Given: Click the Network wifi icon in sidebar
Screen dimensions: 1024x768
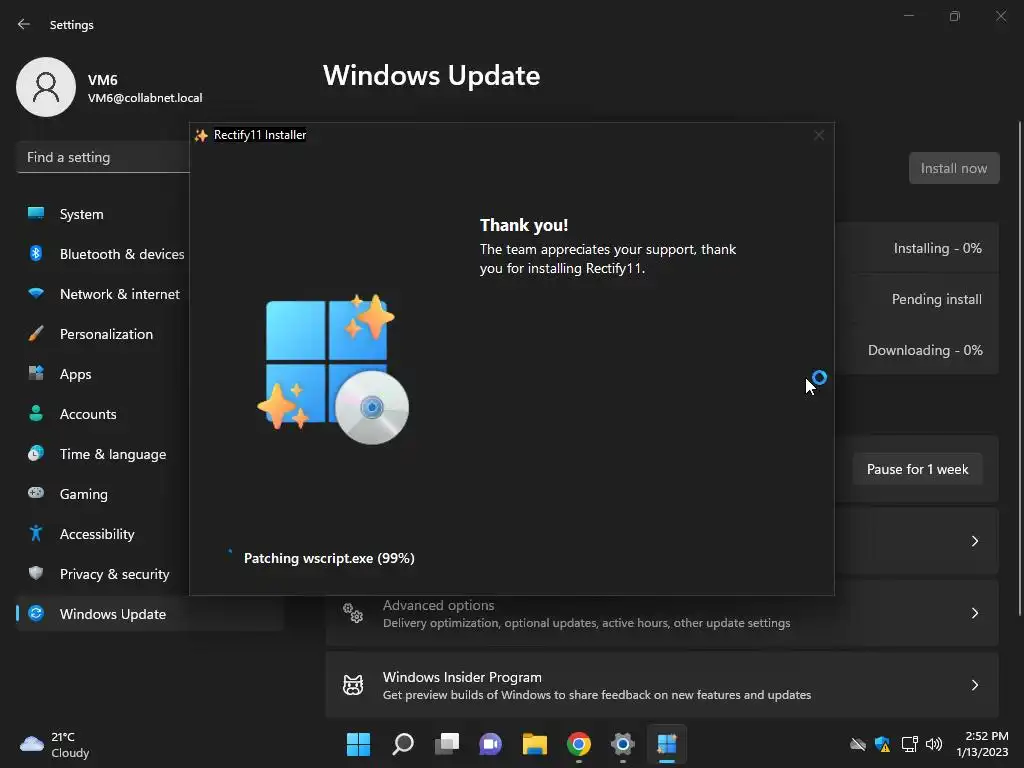Looking at the screenshot, I should [x=36, y=293].
